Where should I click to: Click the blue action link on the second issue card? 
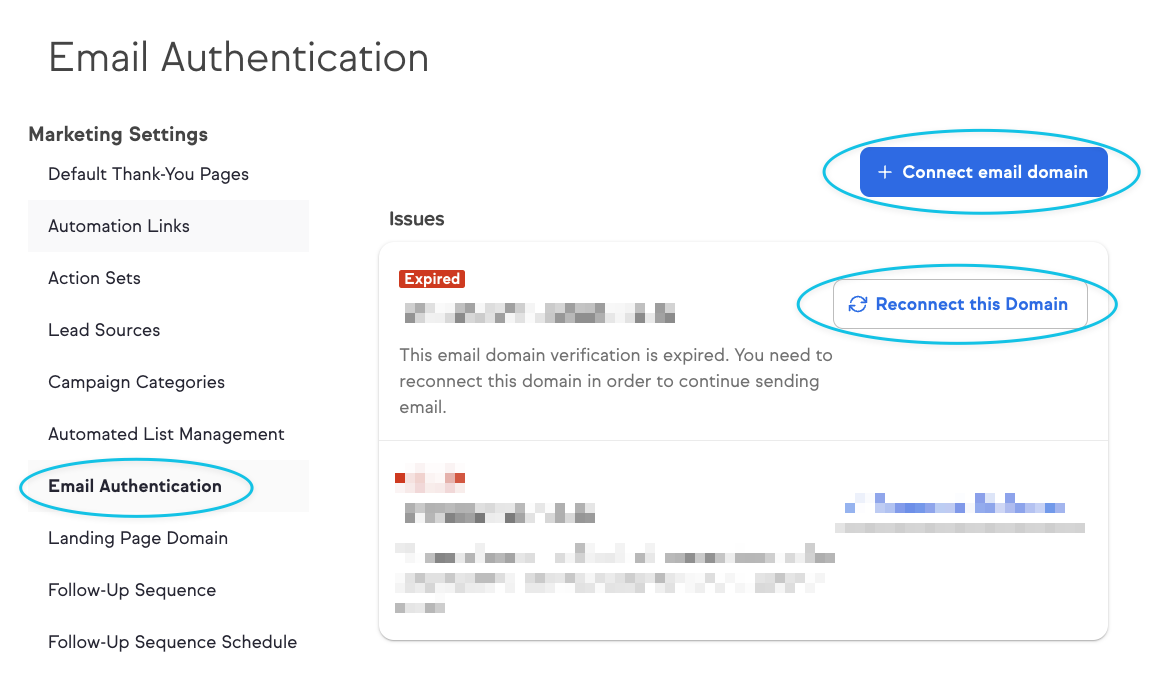[957, 505]
